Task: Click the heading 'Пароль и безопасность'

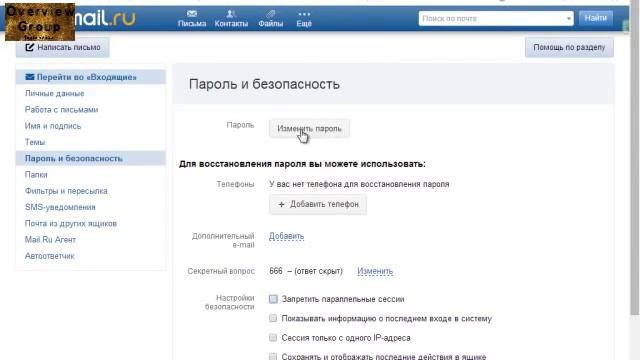Action: point(264,84)
